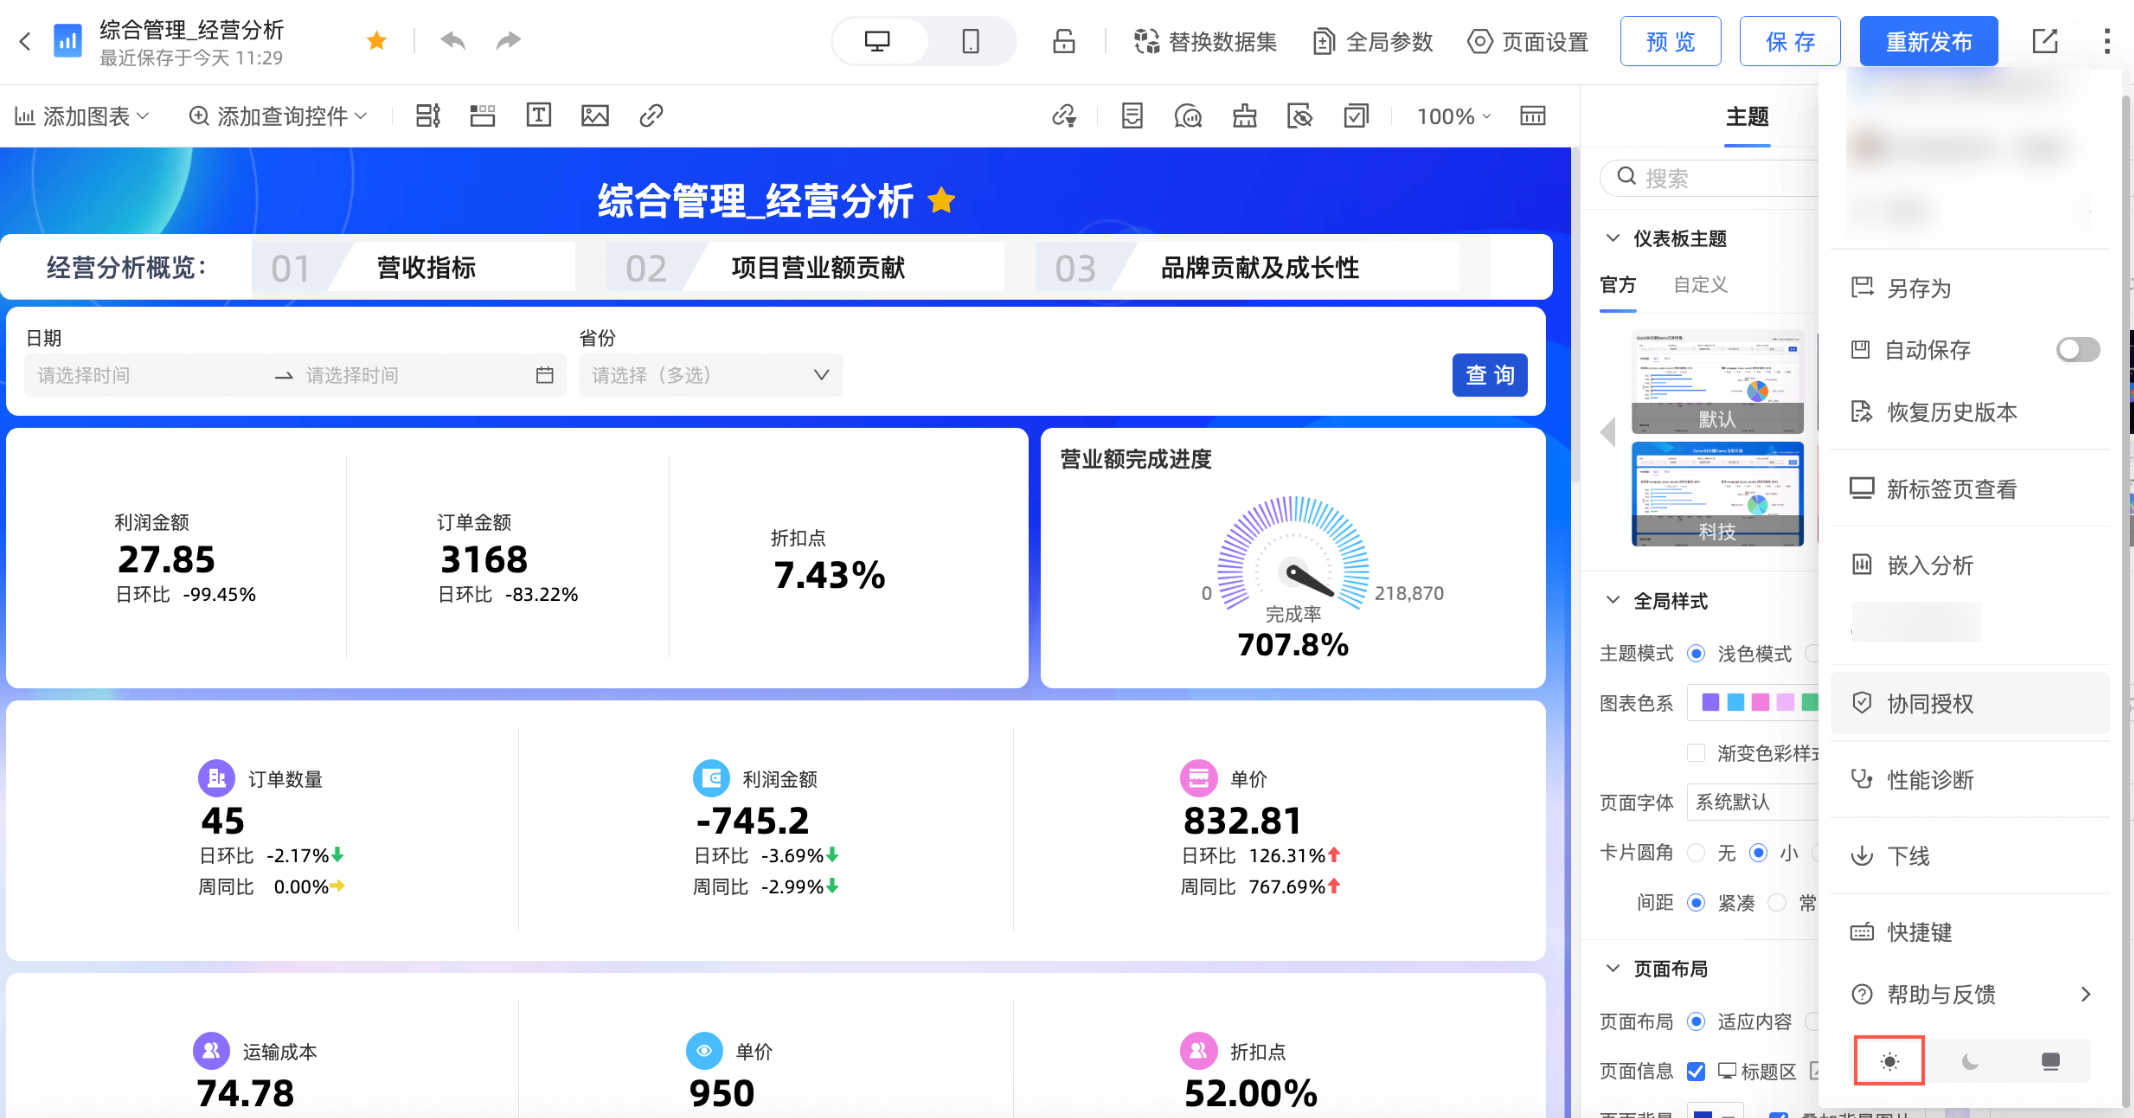
Task: Switch interface to light mode sun icon
Action: tap(1889, 1061)
